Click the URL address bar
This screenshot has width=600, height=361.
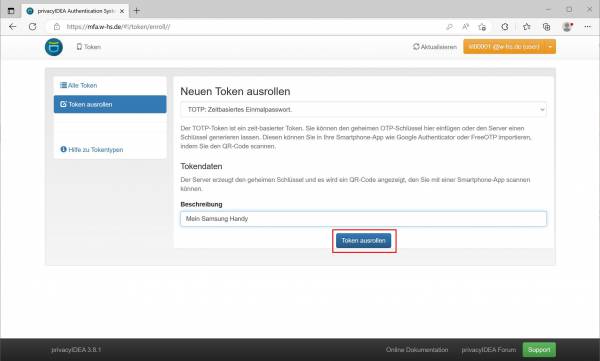point(245,27)
